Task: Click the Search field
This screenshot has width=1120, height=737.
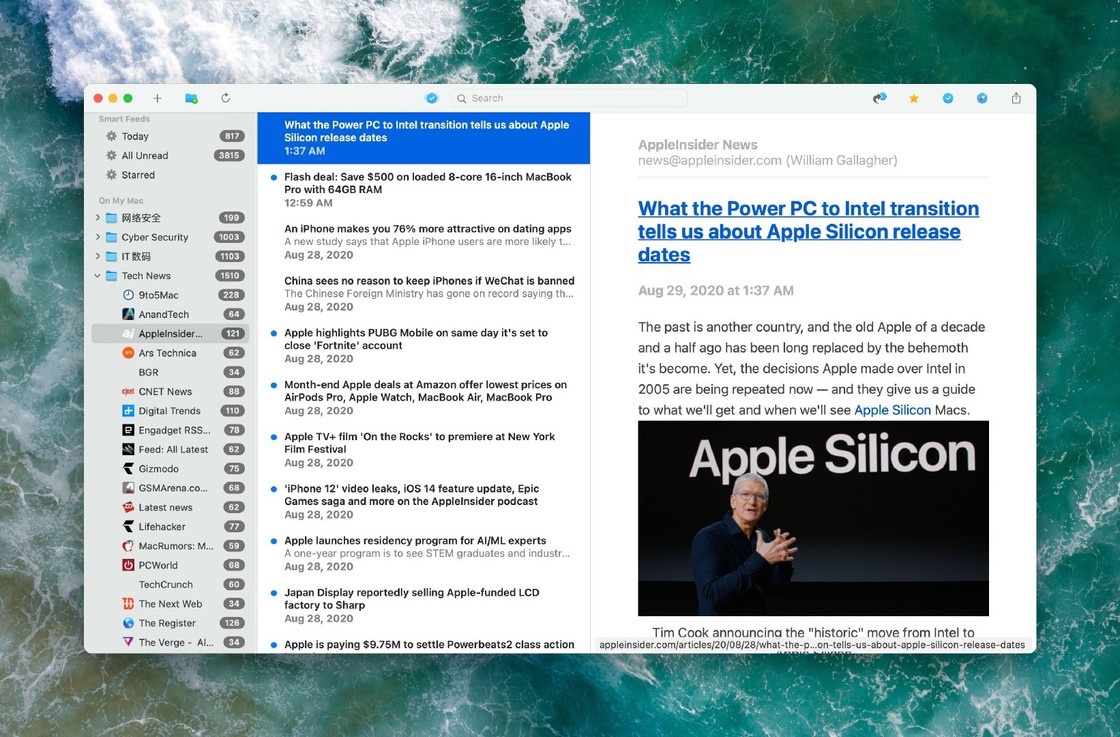Action: click(570, 98)
